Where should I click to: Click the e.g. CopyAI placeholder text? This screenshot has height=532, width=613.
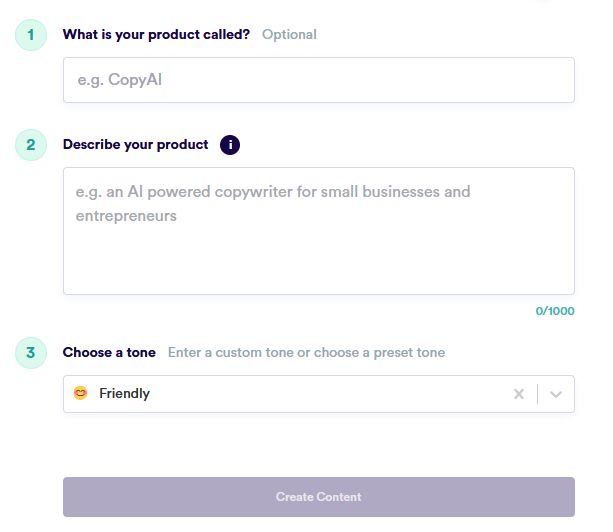click(120, 80)
